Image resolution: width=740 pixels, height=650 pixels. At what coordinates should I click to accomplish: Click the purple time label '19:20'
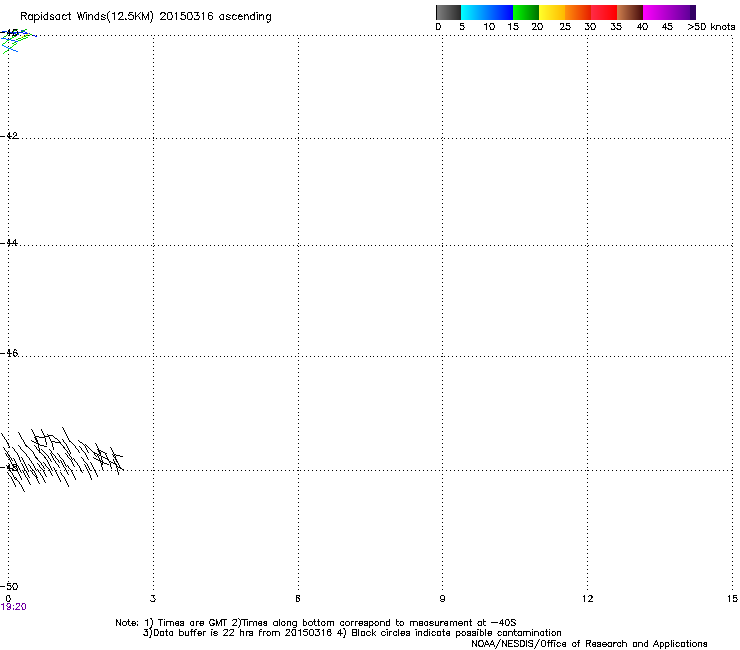click(x=13, y=607)
